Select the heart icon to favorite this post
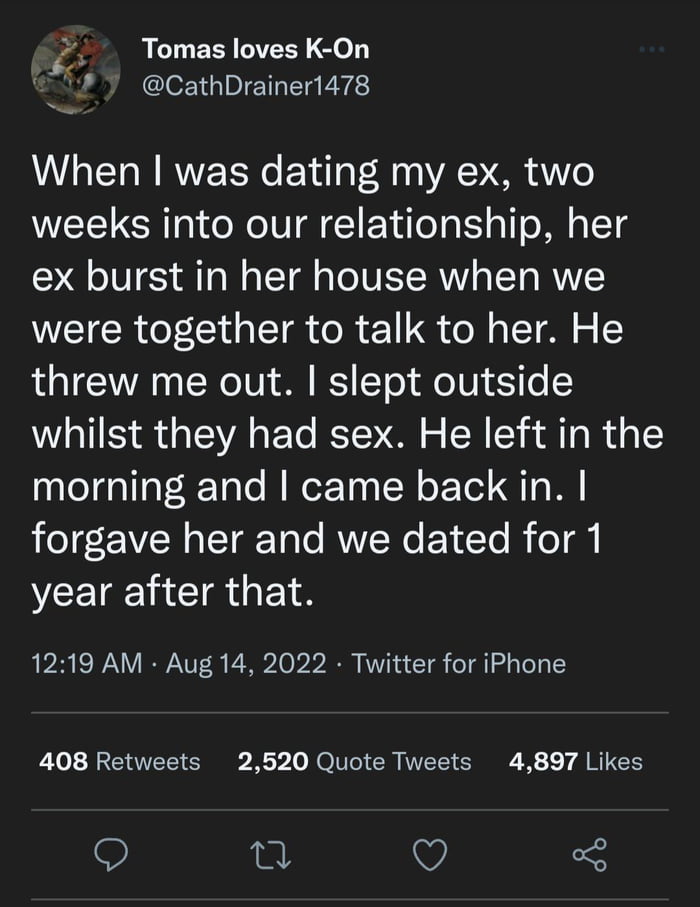Screen dimensions: 700x907 [429, 853]
